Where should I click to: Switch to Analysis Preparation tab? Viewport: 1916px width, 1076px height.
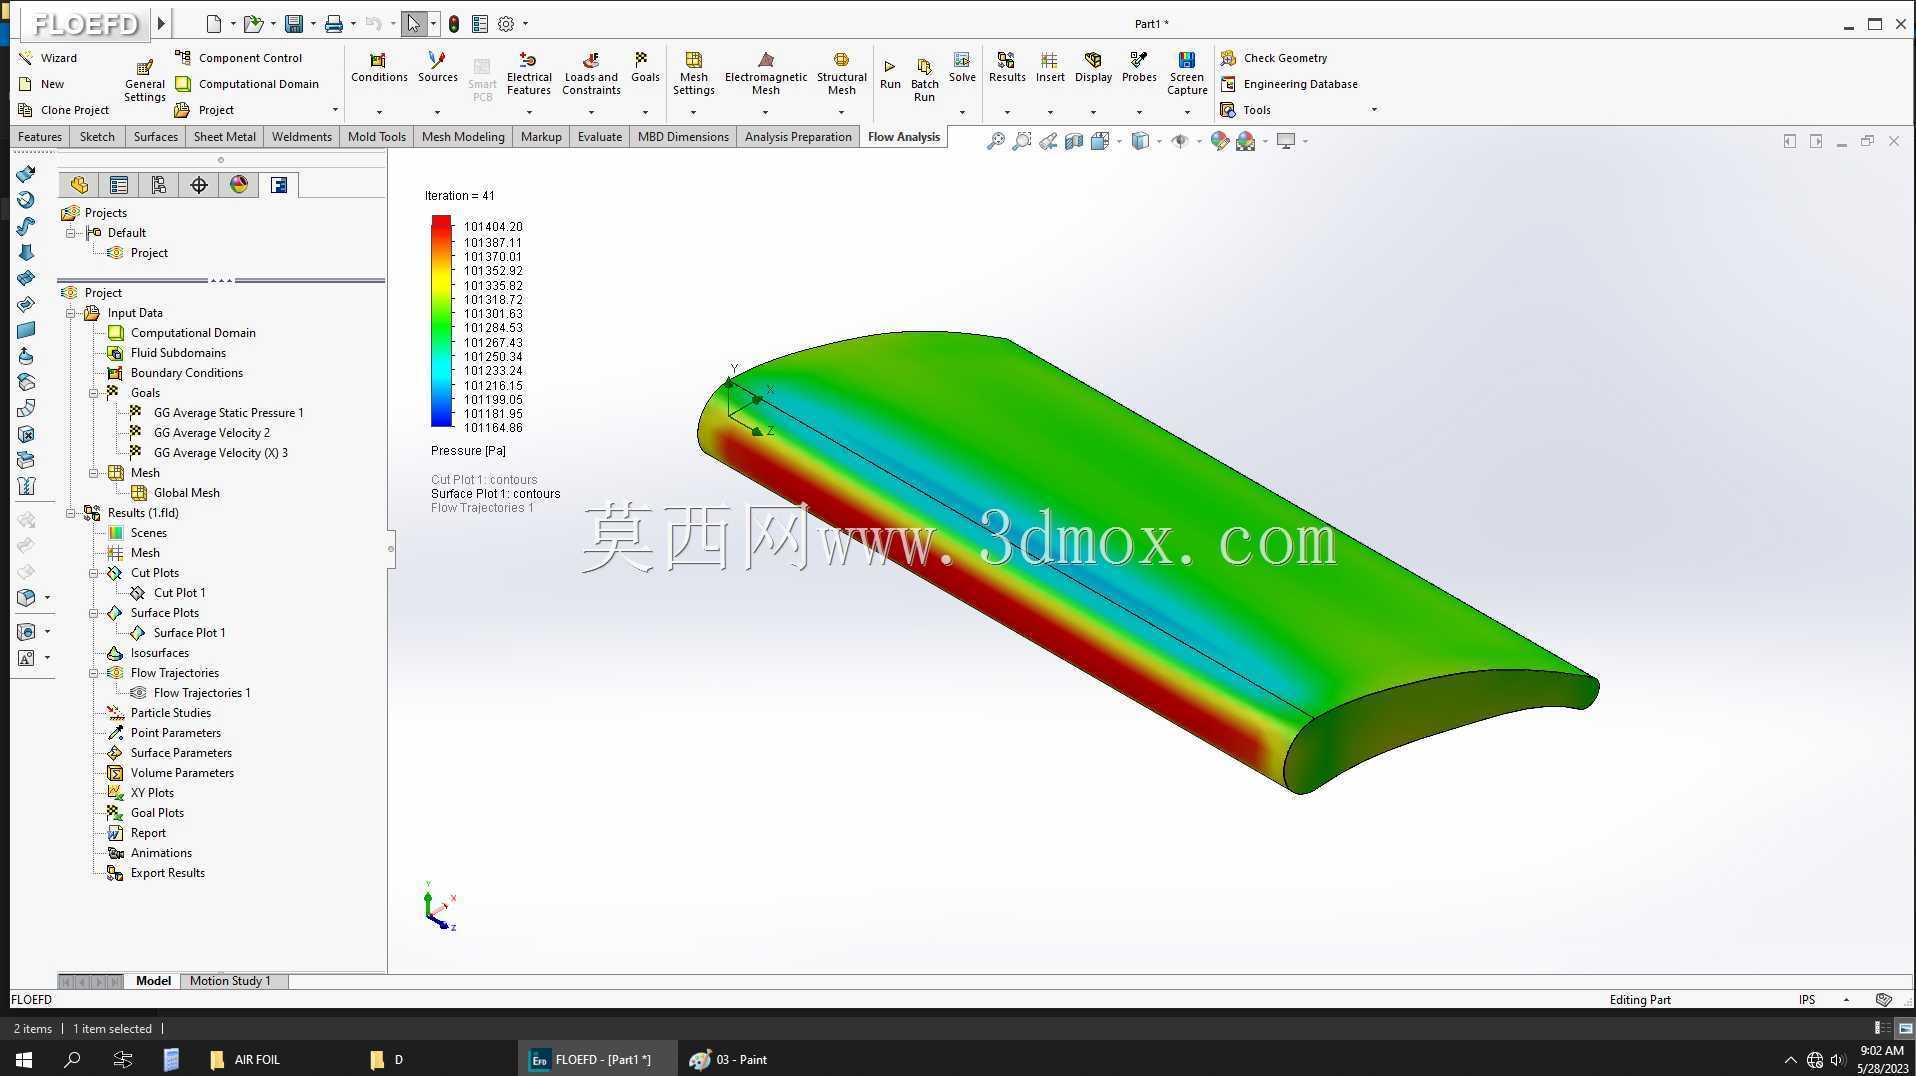(798, 137)
